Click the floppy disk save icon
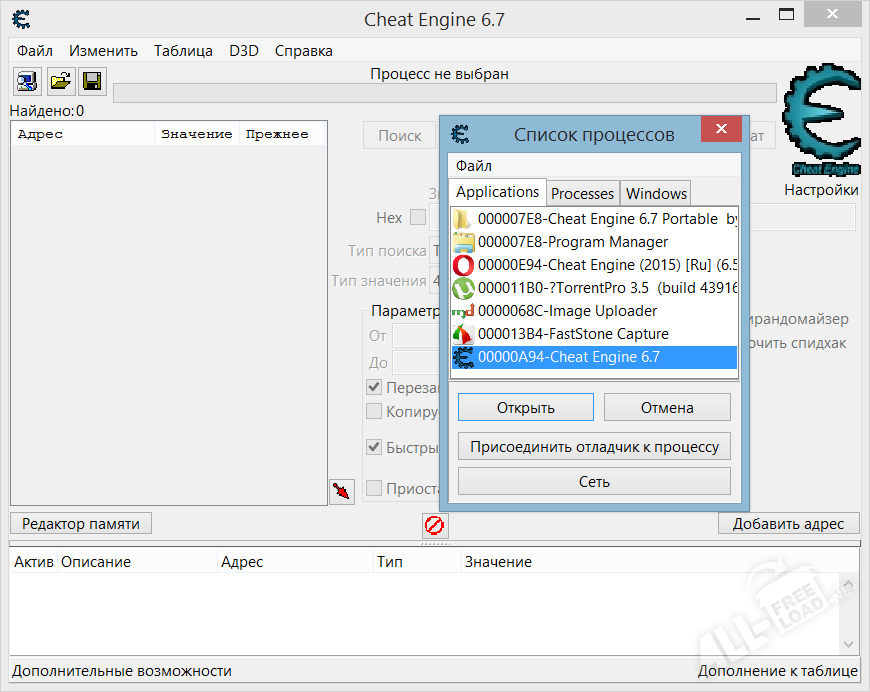Viewport: 870px width, 692px height. [92, 81]
